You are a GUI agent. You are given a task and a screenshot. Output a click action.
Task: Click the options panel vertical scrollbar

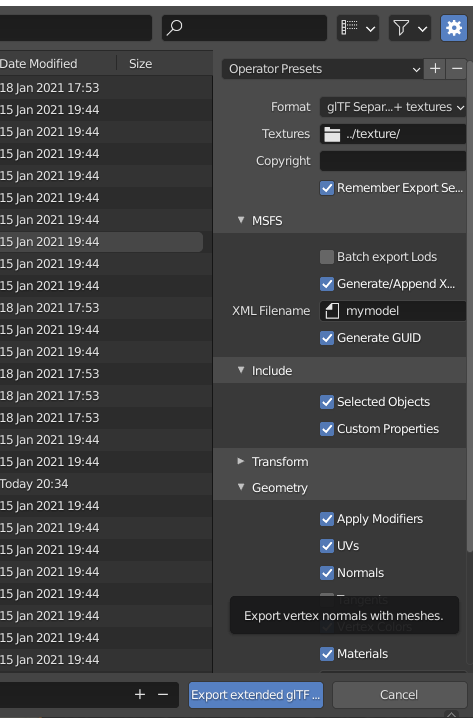pyautogui.click(x=469, y=307)
